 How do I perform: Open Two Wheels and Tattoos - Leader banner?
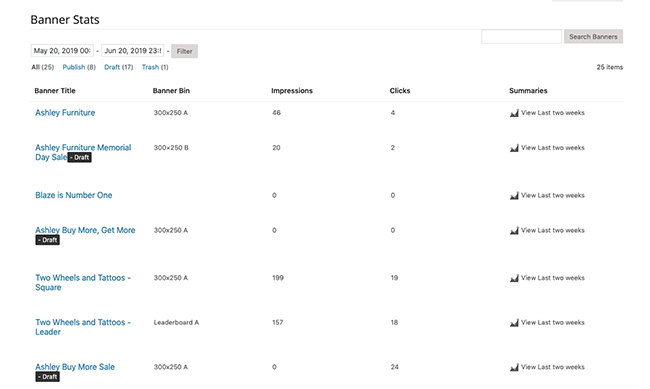[x=82, y=327]
